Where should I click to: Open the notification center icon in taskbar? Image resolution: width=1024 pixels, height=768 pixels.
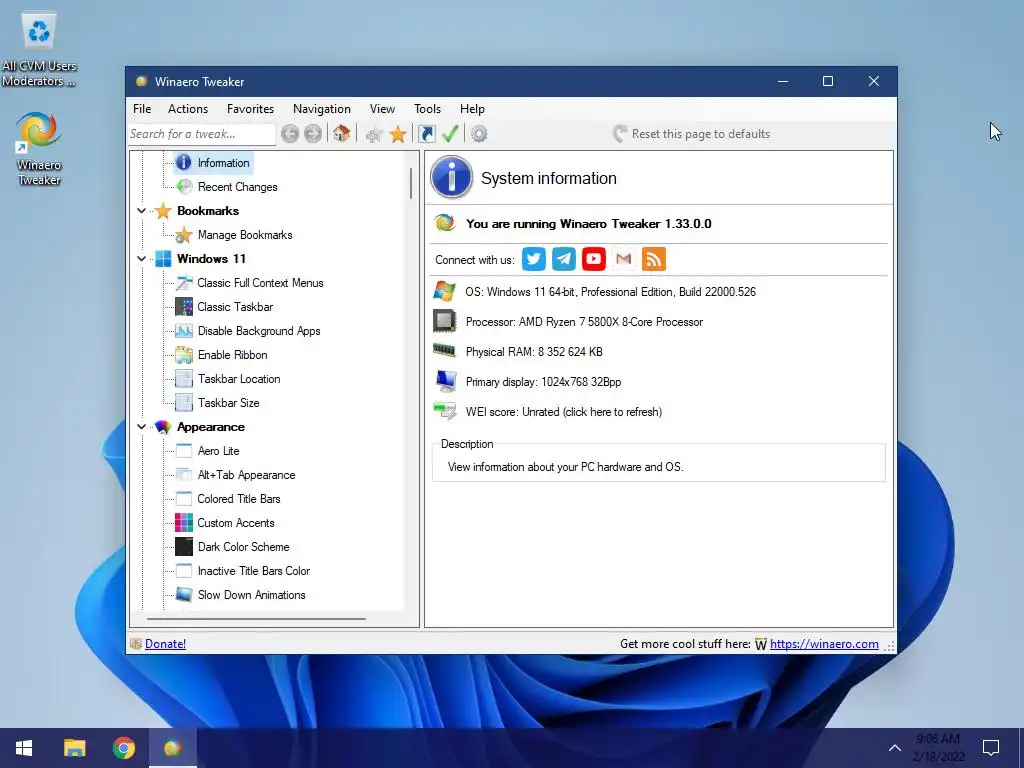pos(991,748)
